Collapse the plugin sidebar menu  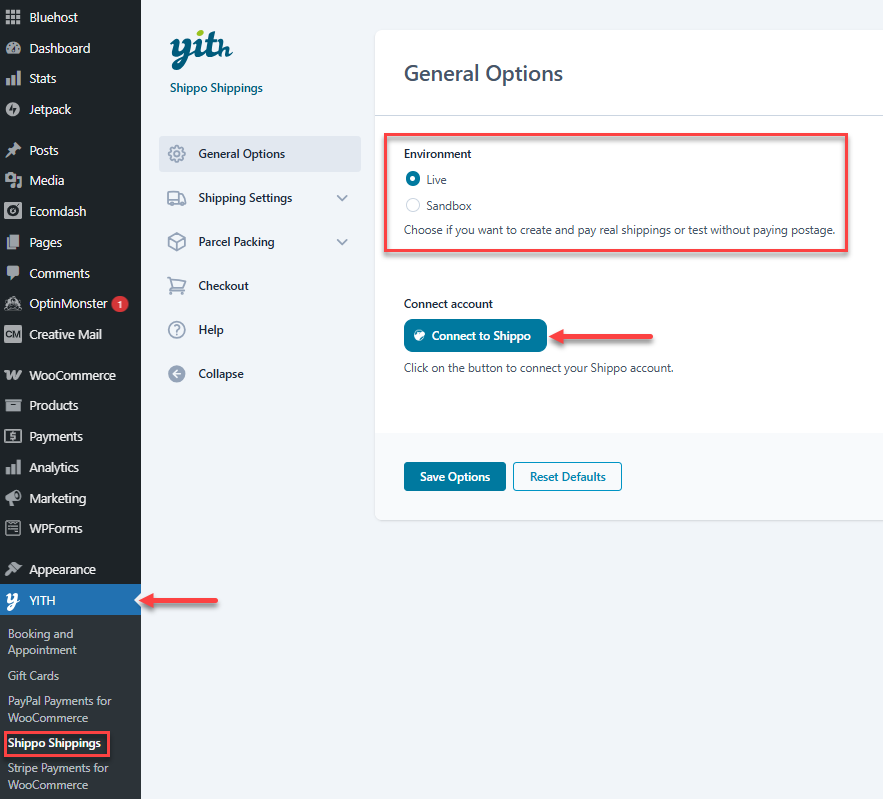click(x=211, y=373)
